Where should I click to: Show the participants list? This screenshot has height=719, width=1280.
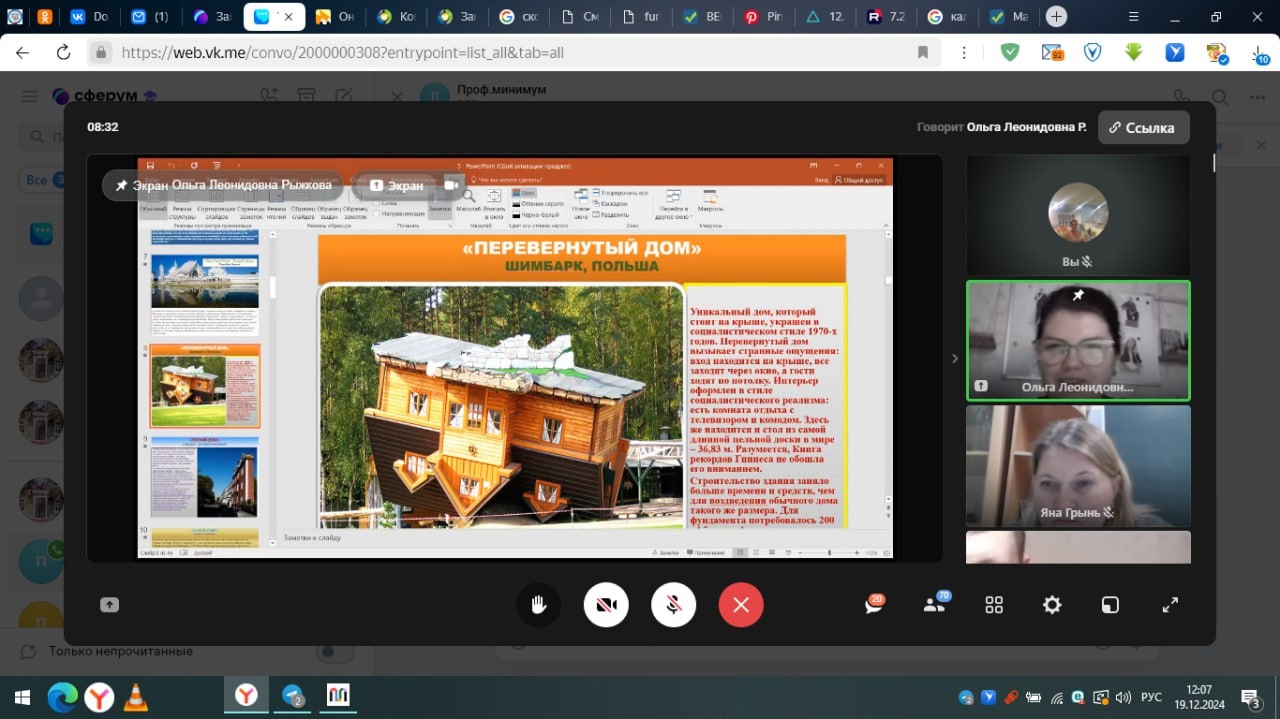pos(935,605)
